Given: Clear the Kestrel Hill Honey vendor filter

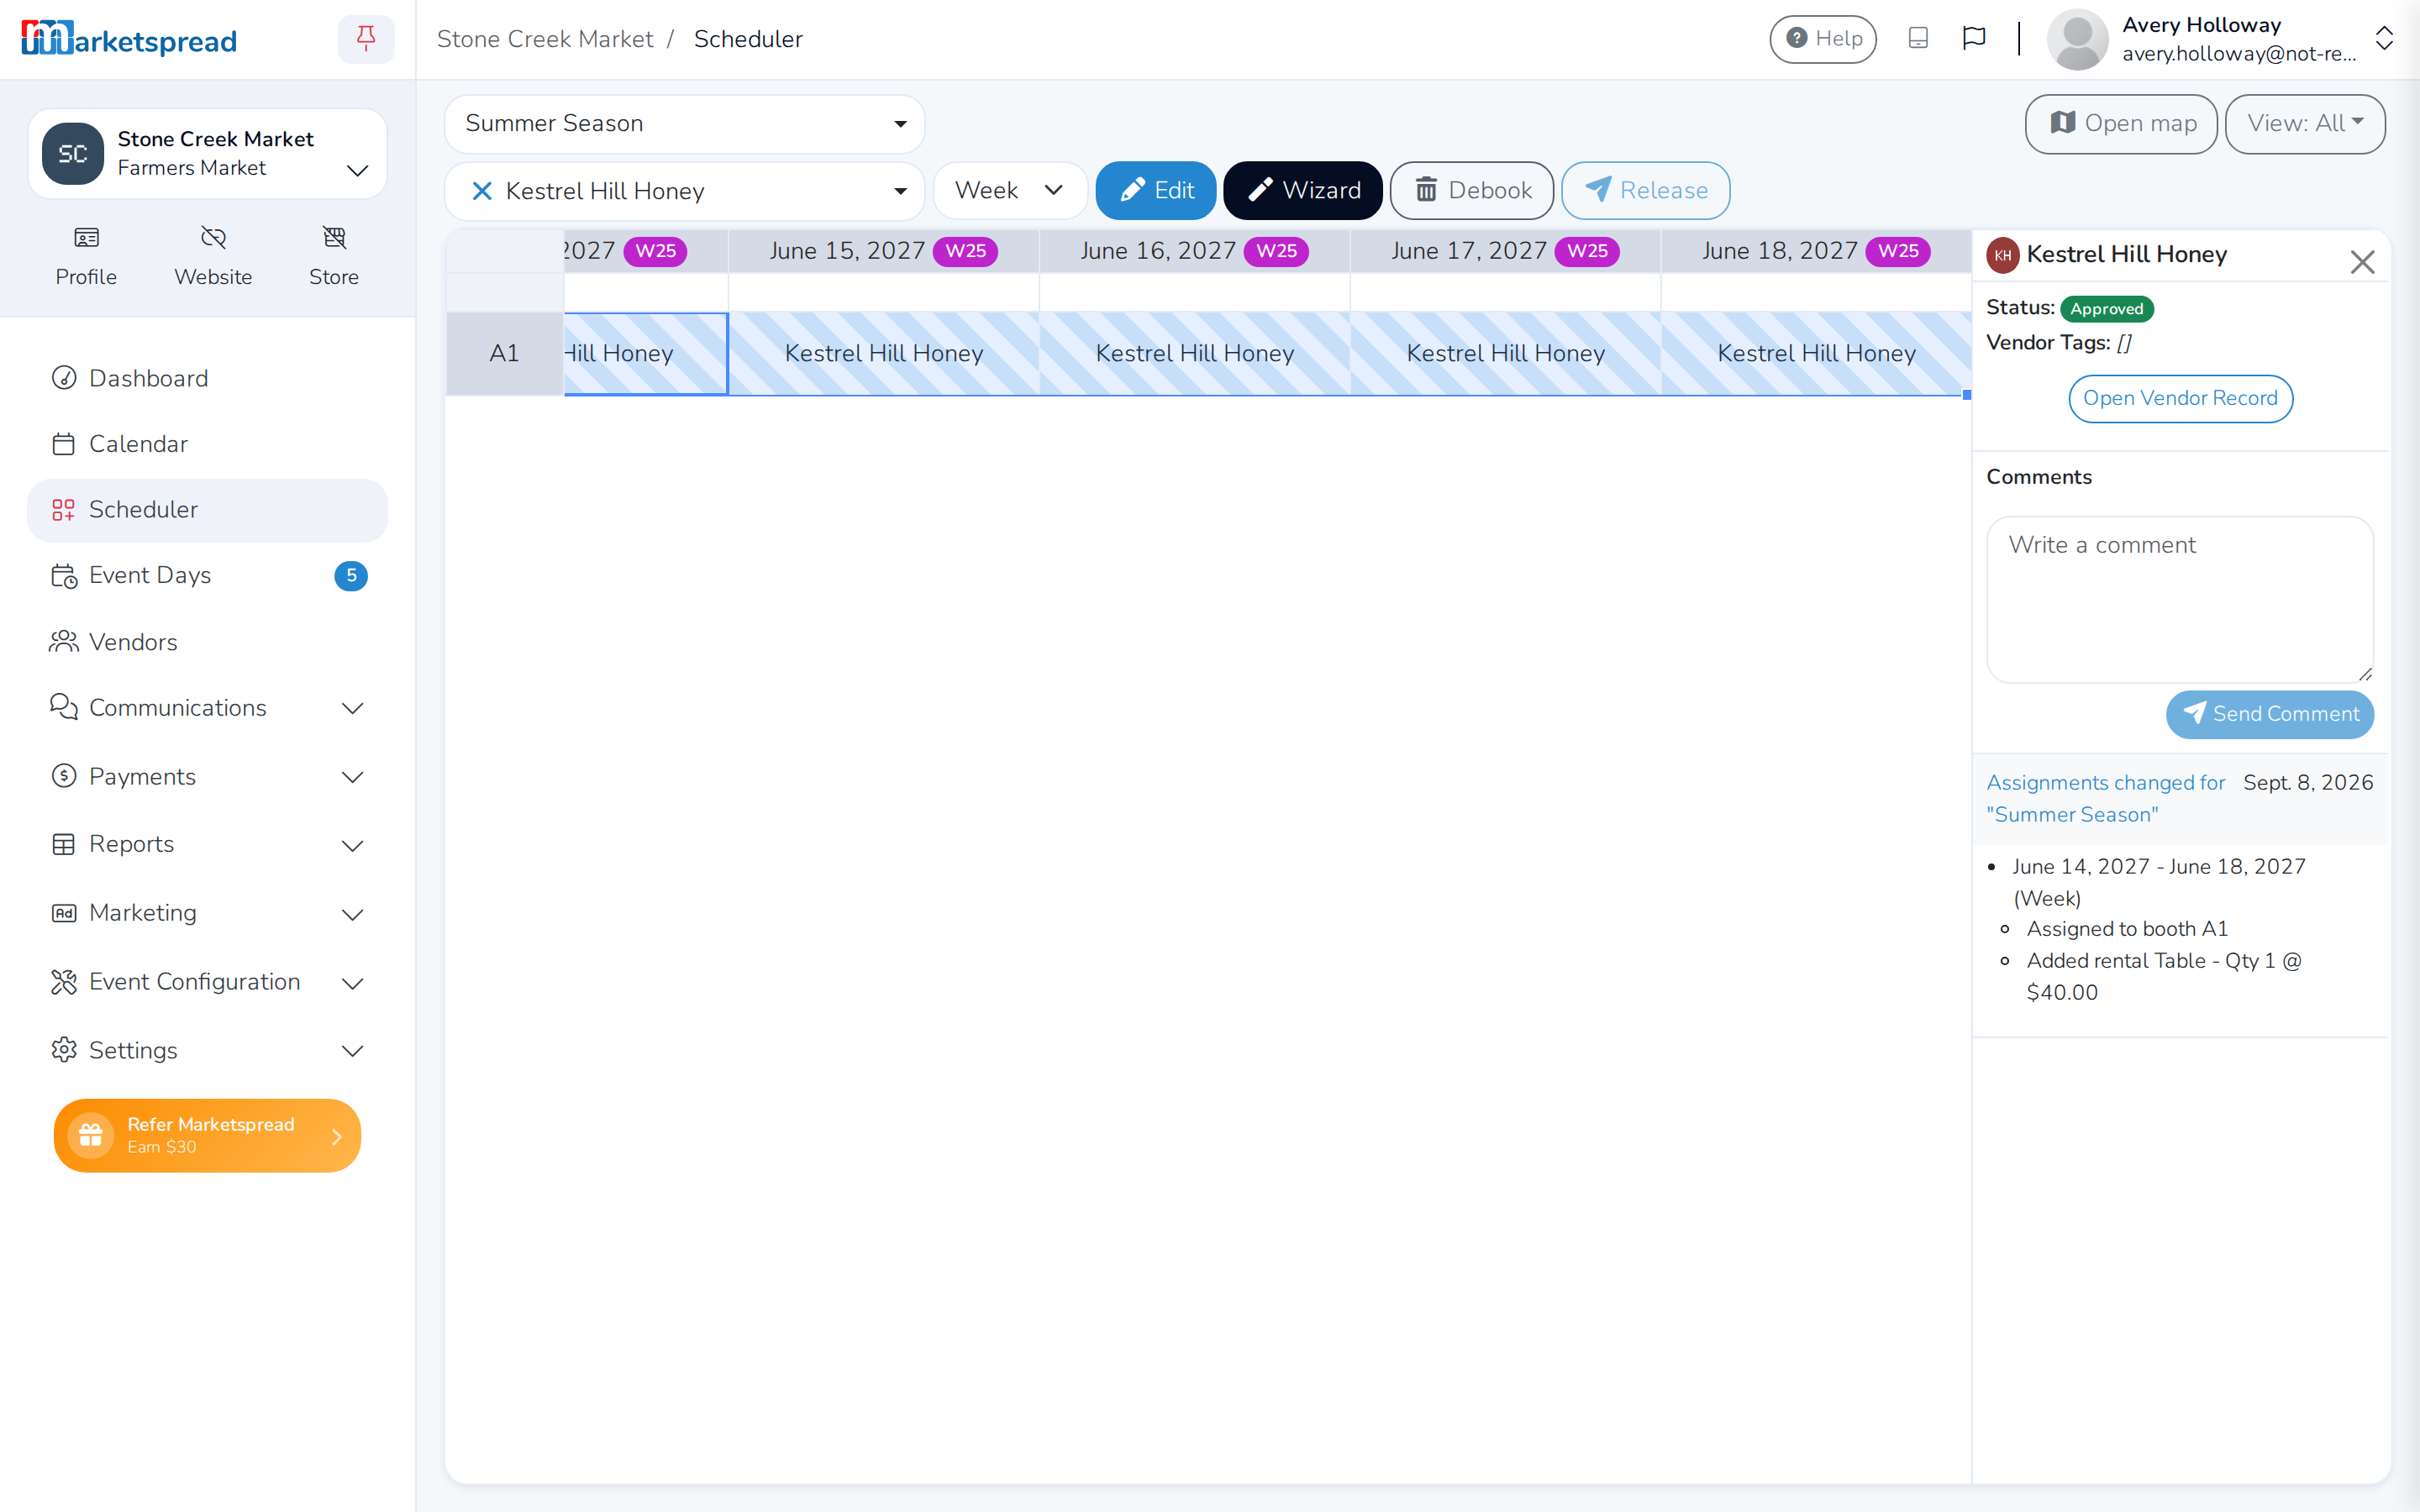Looking at the screenshot, I should (482, 191).
